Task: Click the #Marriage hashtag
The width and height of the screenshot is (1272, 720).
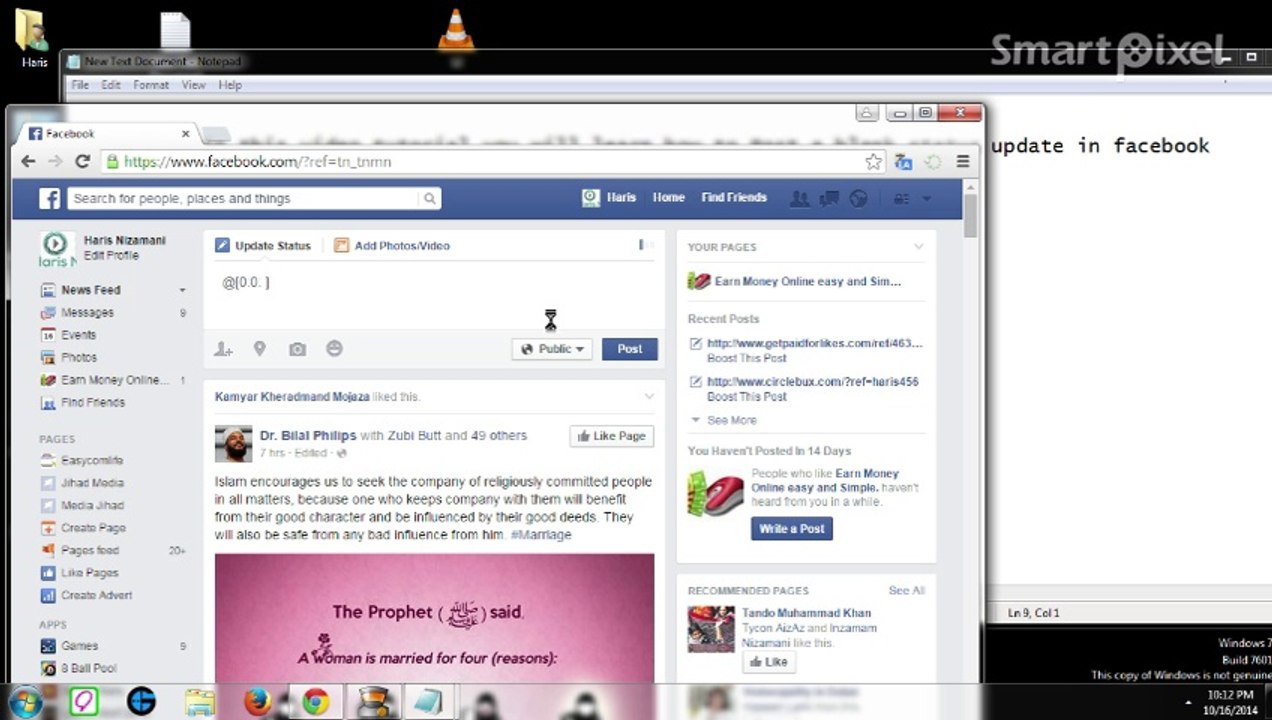Action: (x=540, y=535)
